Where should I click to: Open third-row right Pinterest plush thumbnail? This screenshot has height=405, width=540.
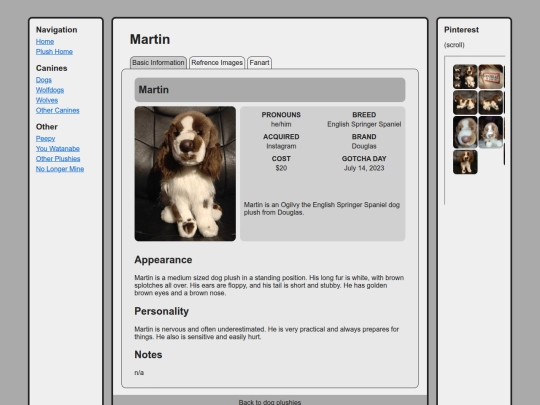coord(491,132)
